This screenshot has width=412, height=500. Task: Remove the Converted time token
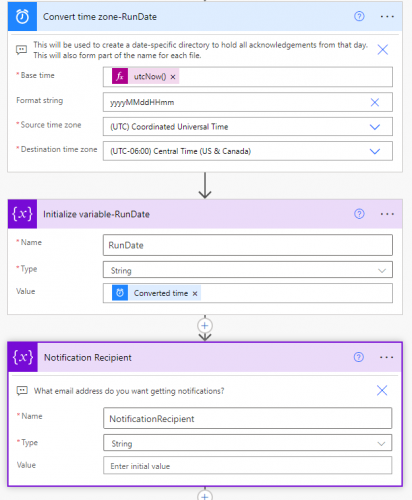(x=195, y=294)
